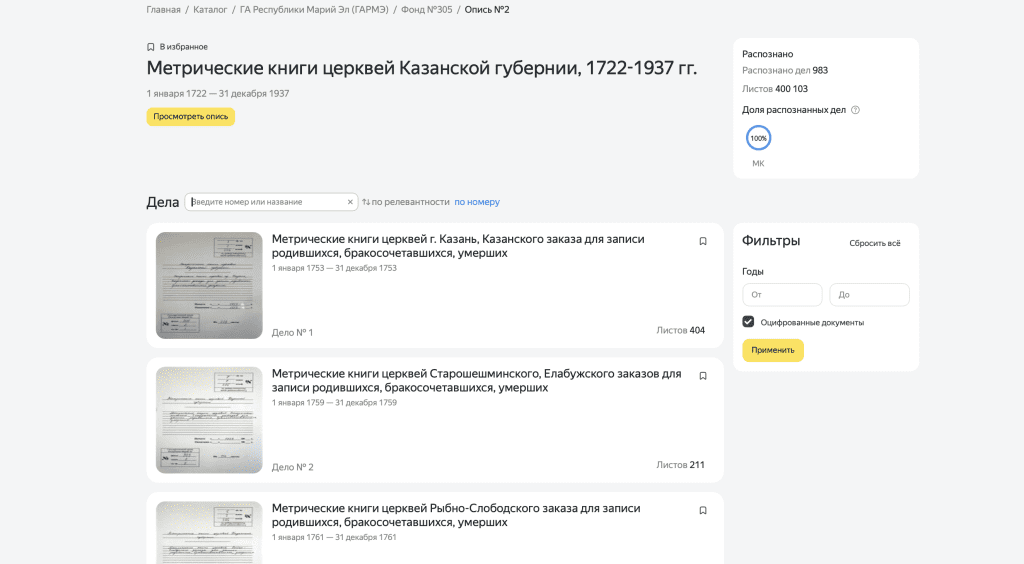The height and width of the screenshot is (564, 1024).
Task: Focus the 'От' year input field
Action: pyautogui.click(x=782, y=295)
